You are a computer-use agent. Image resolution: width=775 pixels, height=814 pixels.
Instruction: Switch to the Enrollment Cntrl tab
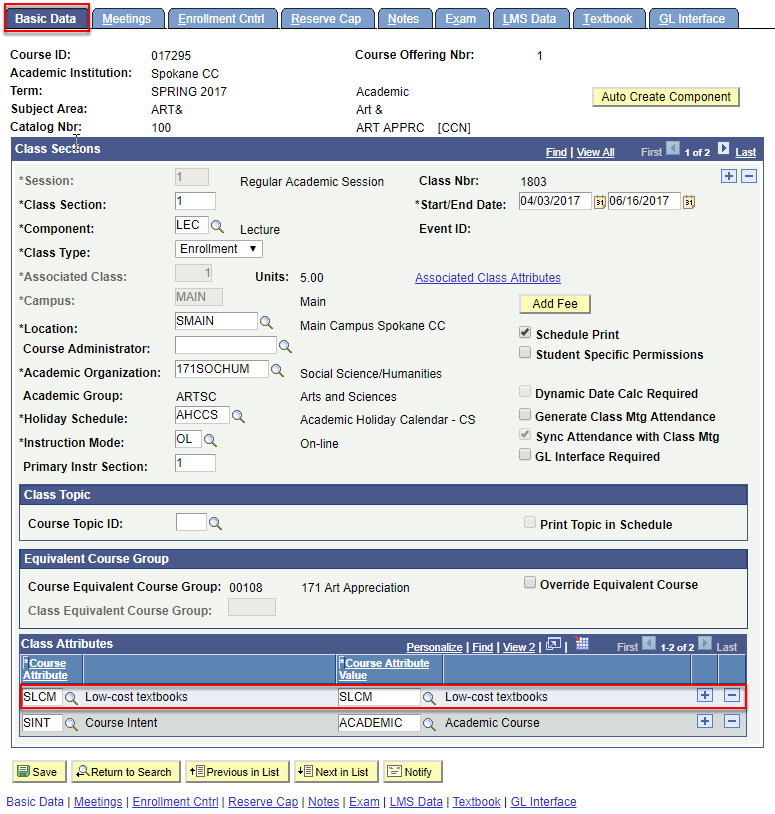[x=222, y=19]
